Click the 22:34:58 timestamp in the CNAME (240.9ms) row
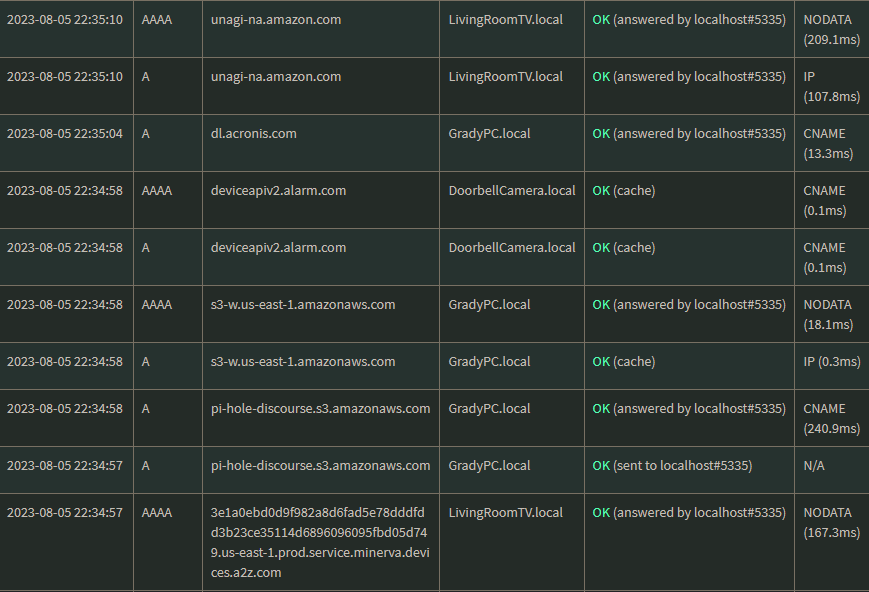Image resolution: width=869 pixels, height=592 pixels. click(65, 409)
